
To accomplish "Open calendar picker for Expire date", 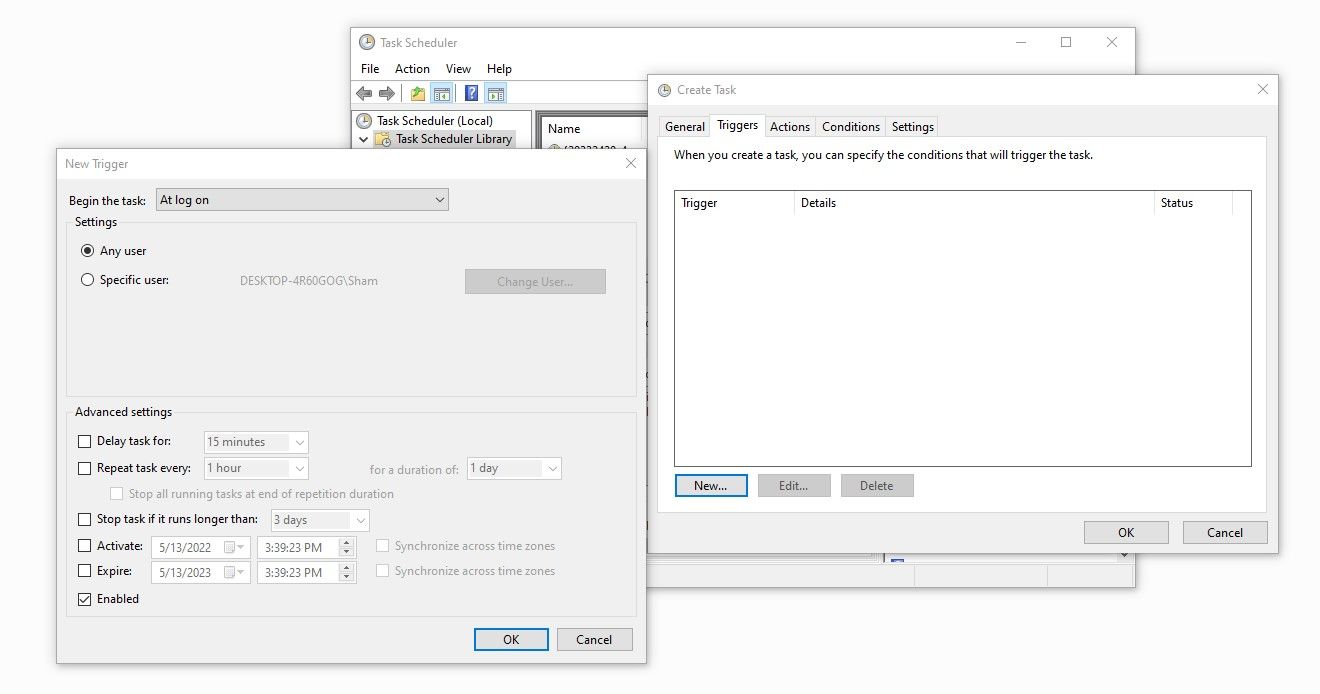I will [x=235, y=573].
